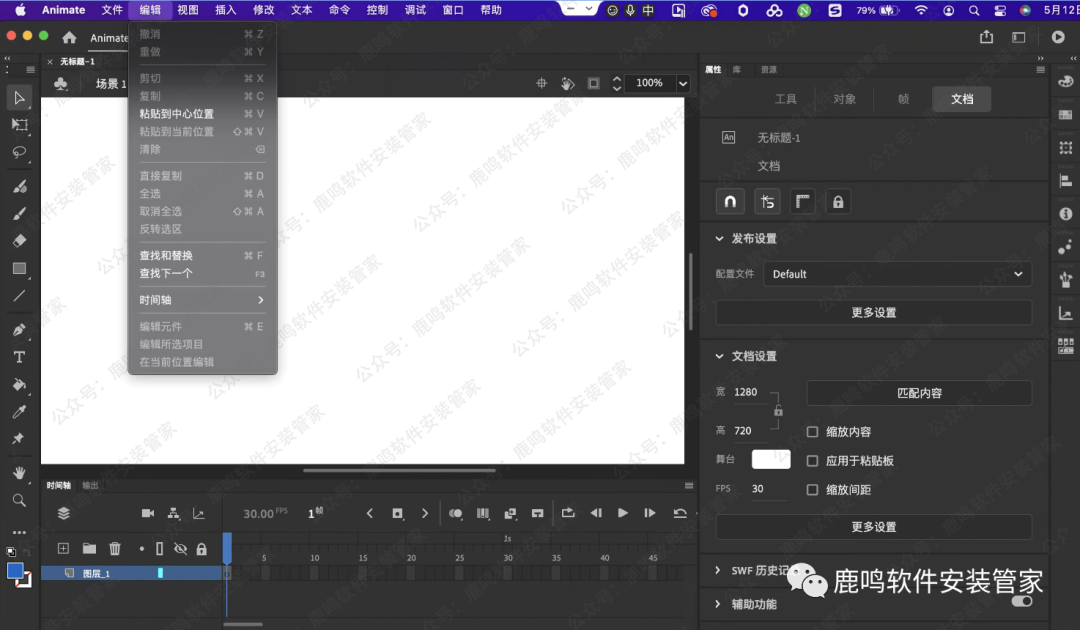
Task: Select the Zoom magnifier tool
Action: click(19, 500)
